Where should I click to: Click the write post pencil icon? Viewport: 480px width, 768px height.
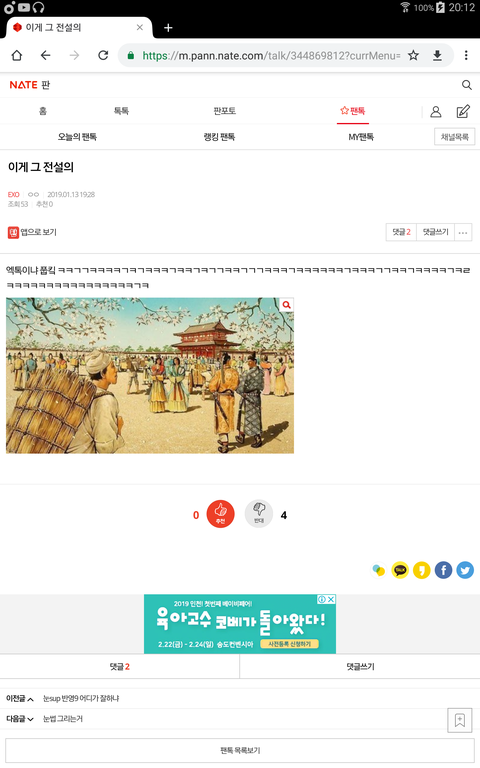463,112
